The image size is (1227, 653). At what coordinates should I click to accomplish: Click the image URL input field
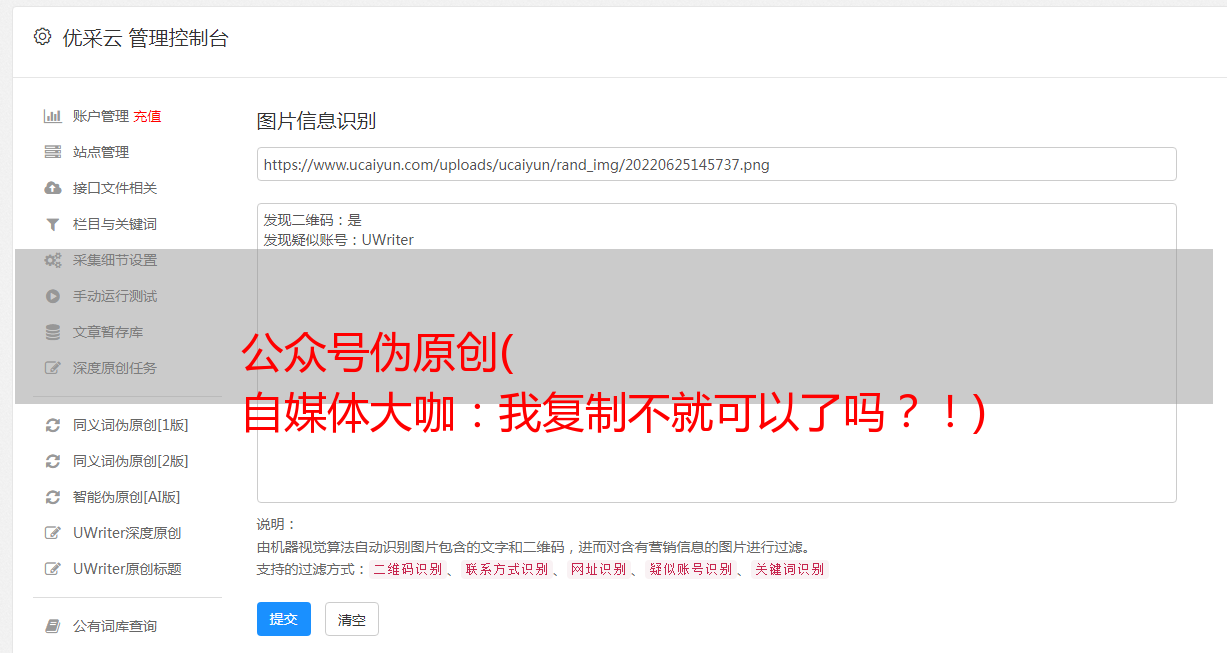[716, 164]
